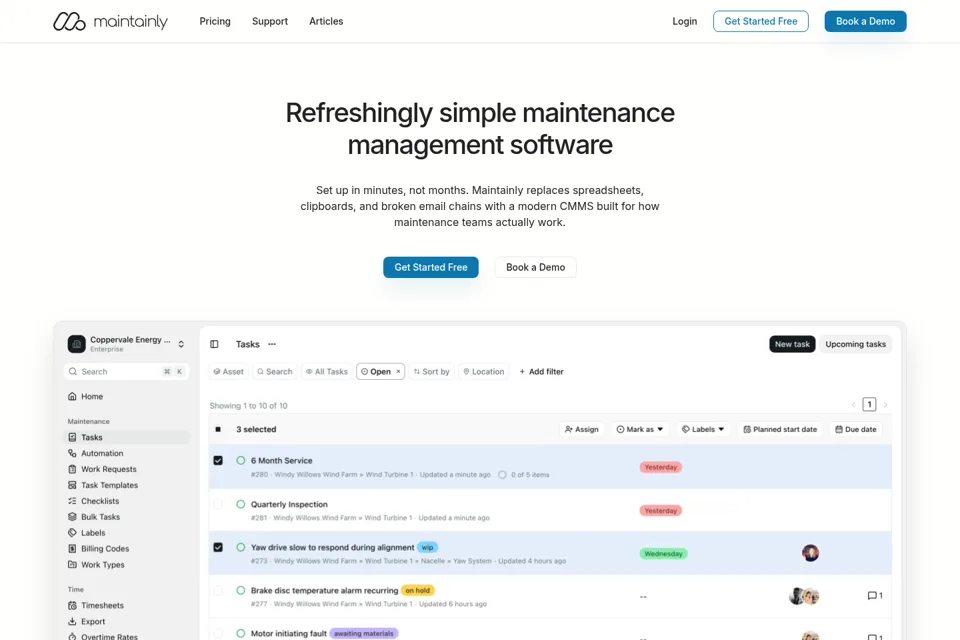Mark Yaw drive task status circle
Viewport: 960px width, 640px height.
241,548
